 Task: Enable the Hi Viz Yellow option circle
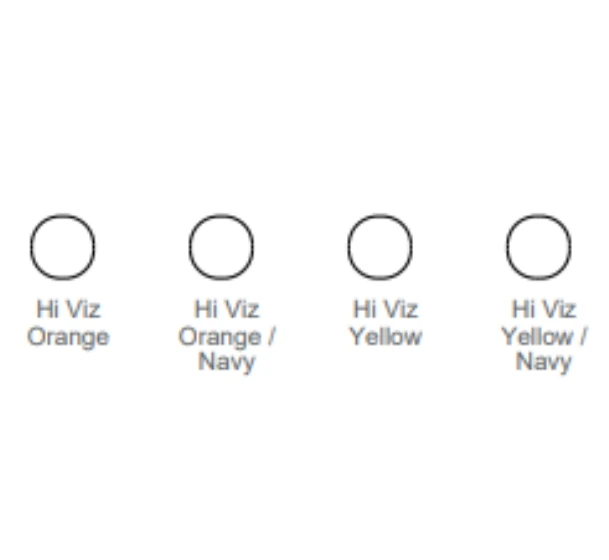coord(380,247)
